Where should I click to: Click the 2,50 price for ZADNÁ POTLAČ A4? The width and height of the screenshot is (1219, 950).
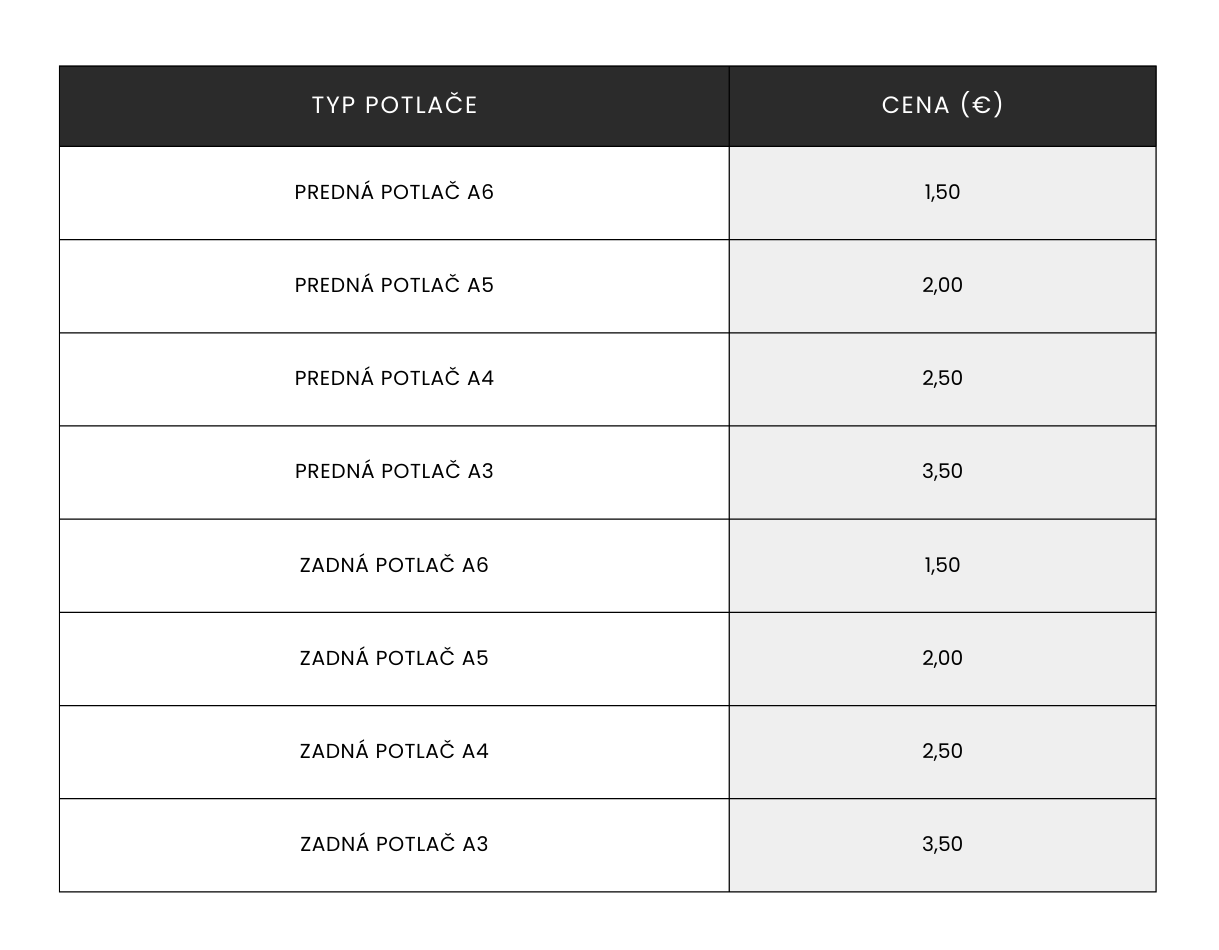click(942, 752)
